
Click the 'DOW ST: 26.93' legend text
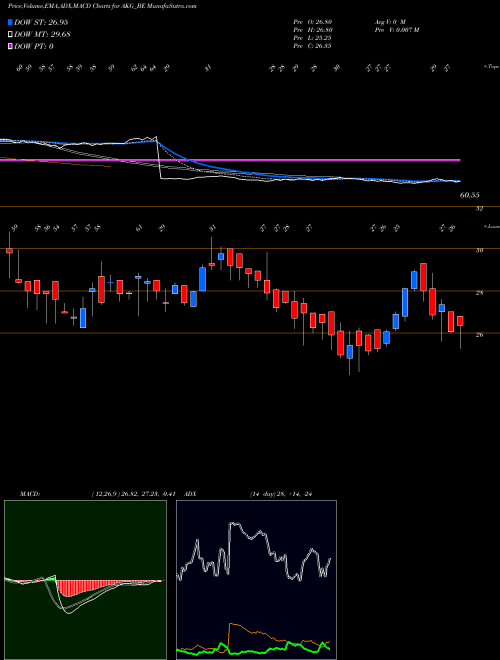[x=41, y=22]
